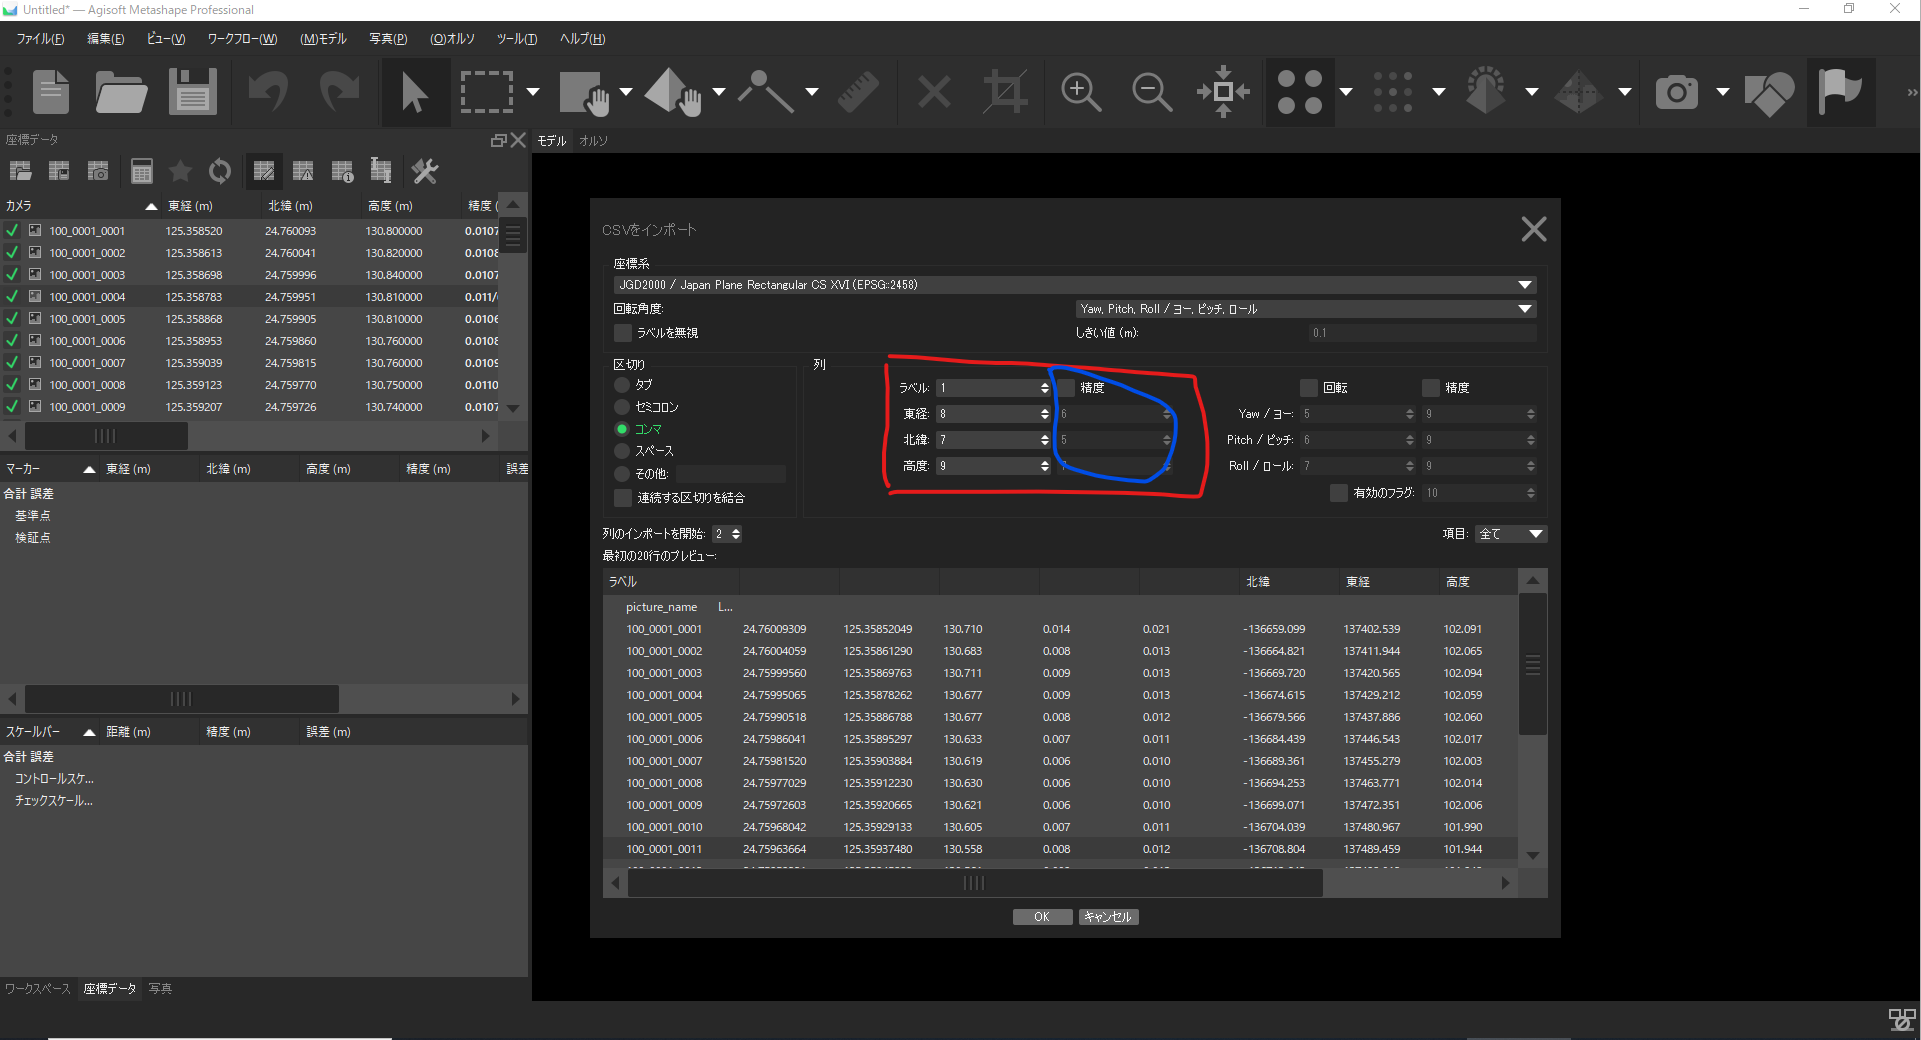The height and width of the screenshot is (1040, 1921).
Task: Open the Yaw, Pitch, Roll rotation dropdown
Action: (x=1524, y=309)
